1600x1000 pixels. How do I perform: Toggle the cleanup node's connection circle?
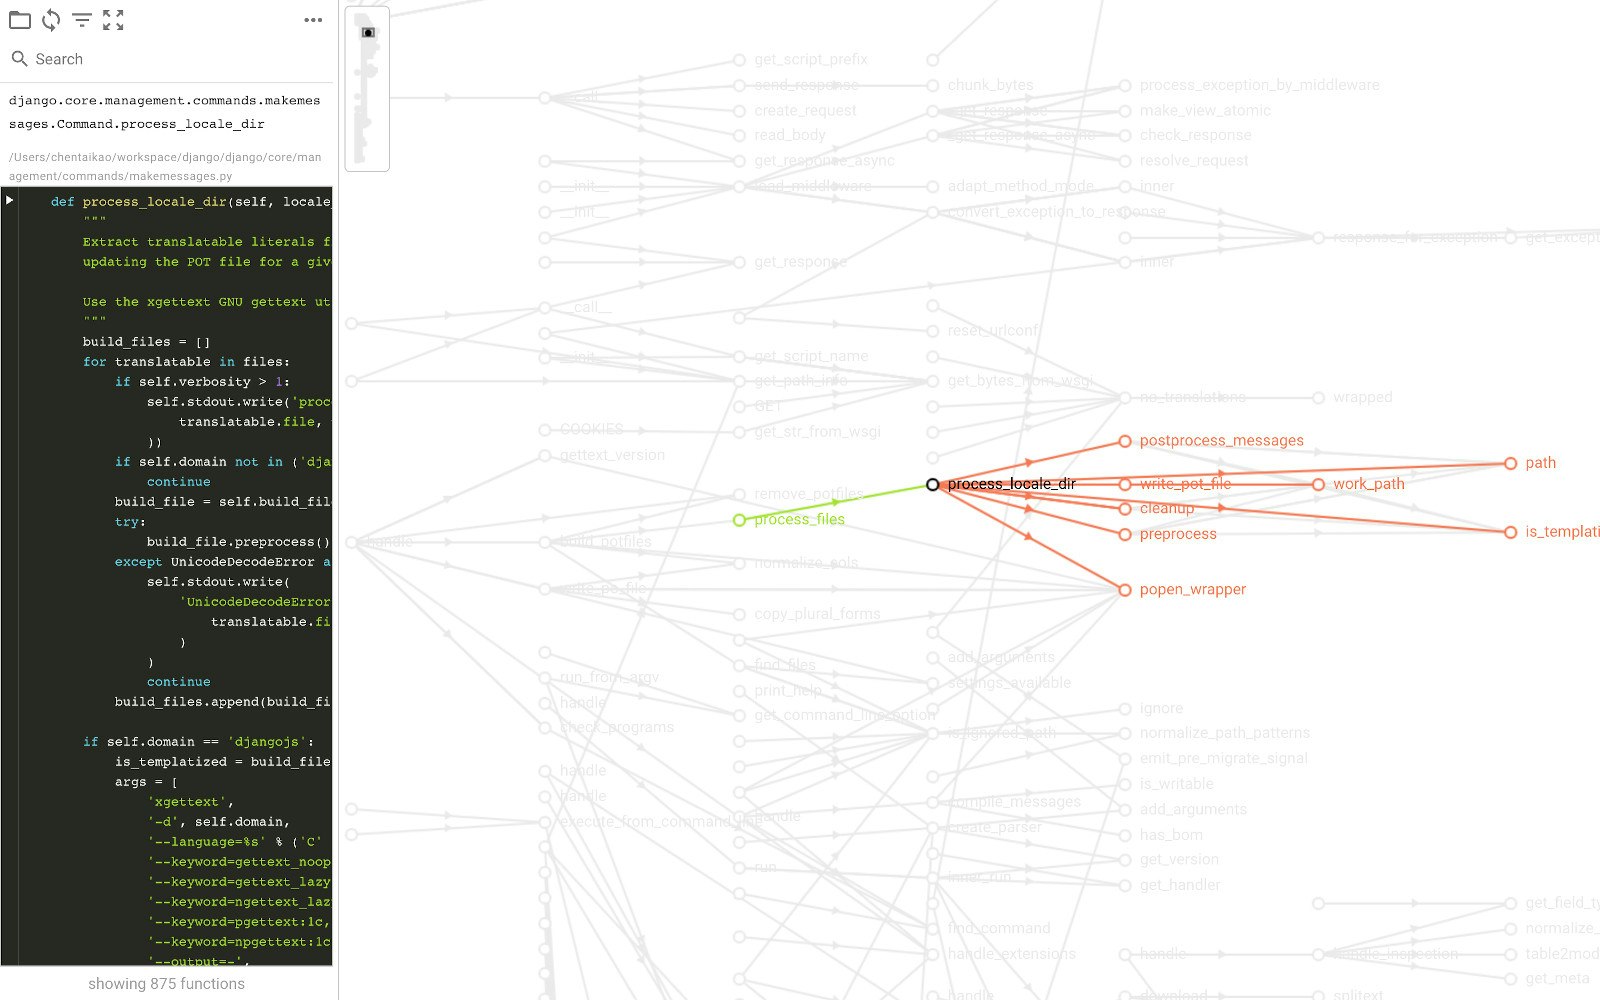[x=1126, y=509]
